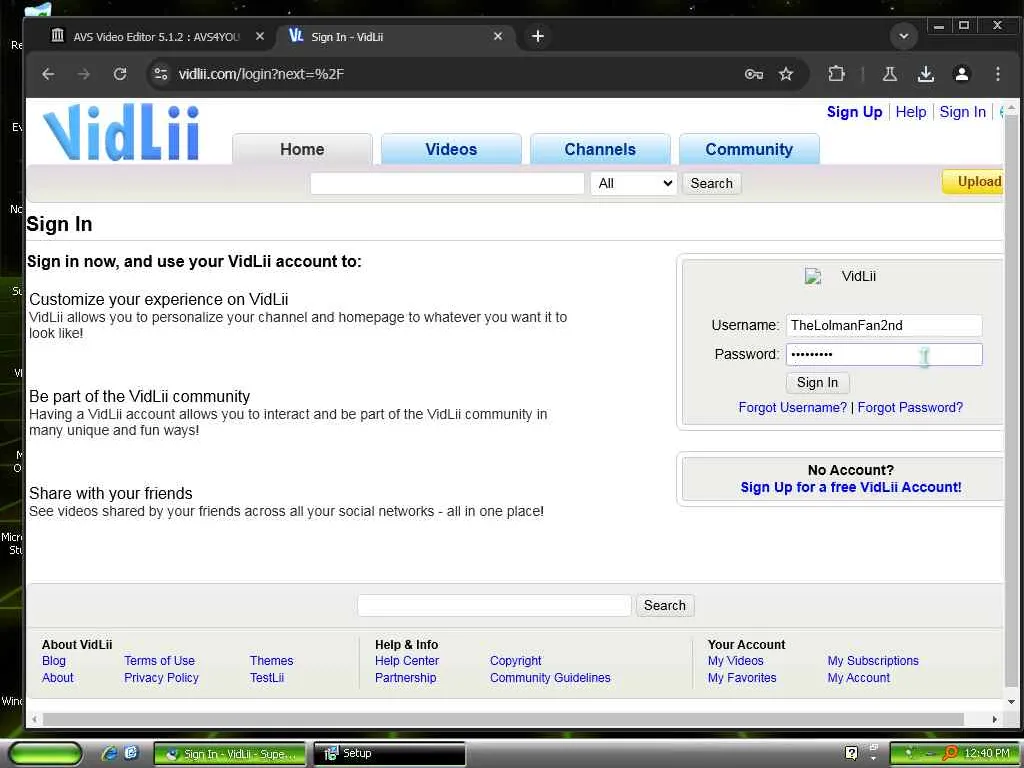Bookmark this page with the star icon
The image size is (1024, 768).
786,74
